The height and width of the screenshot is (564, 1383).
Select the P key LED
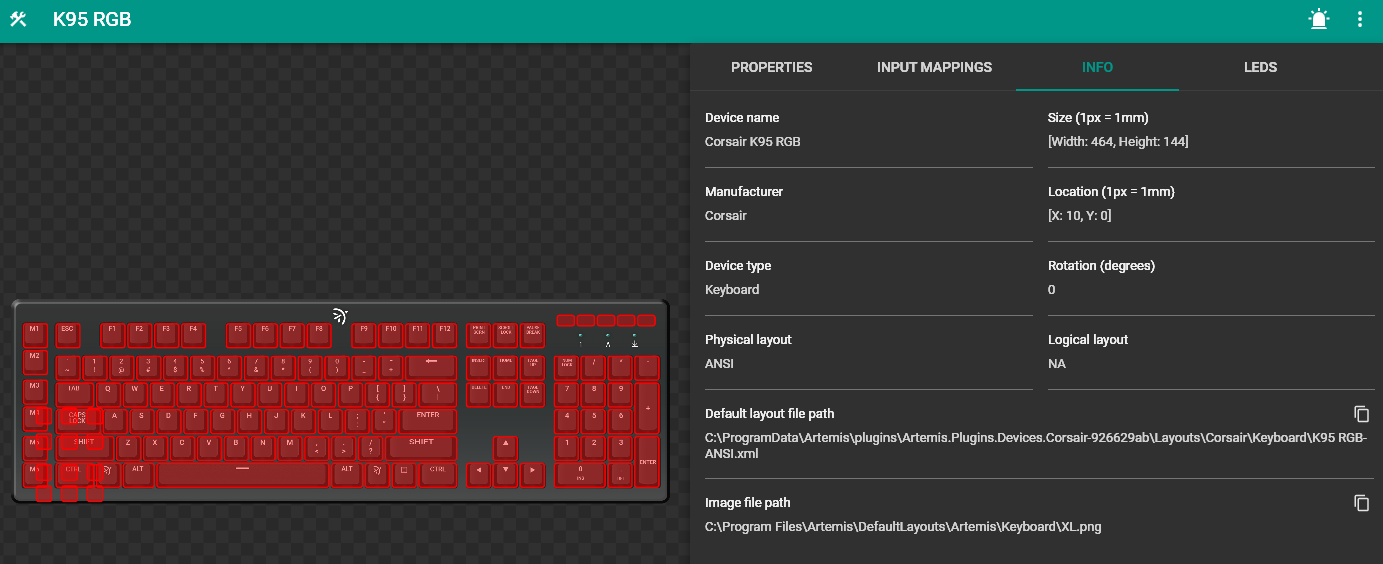pos(350,394)
